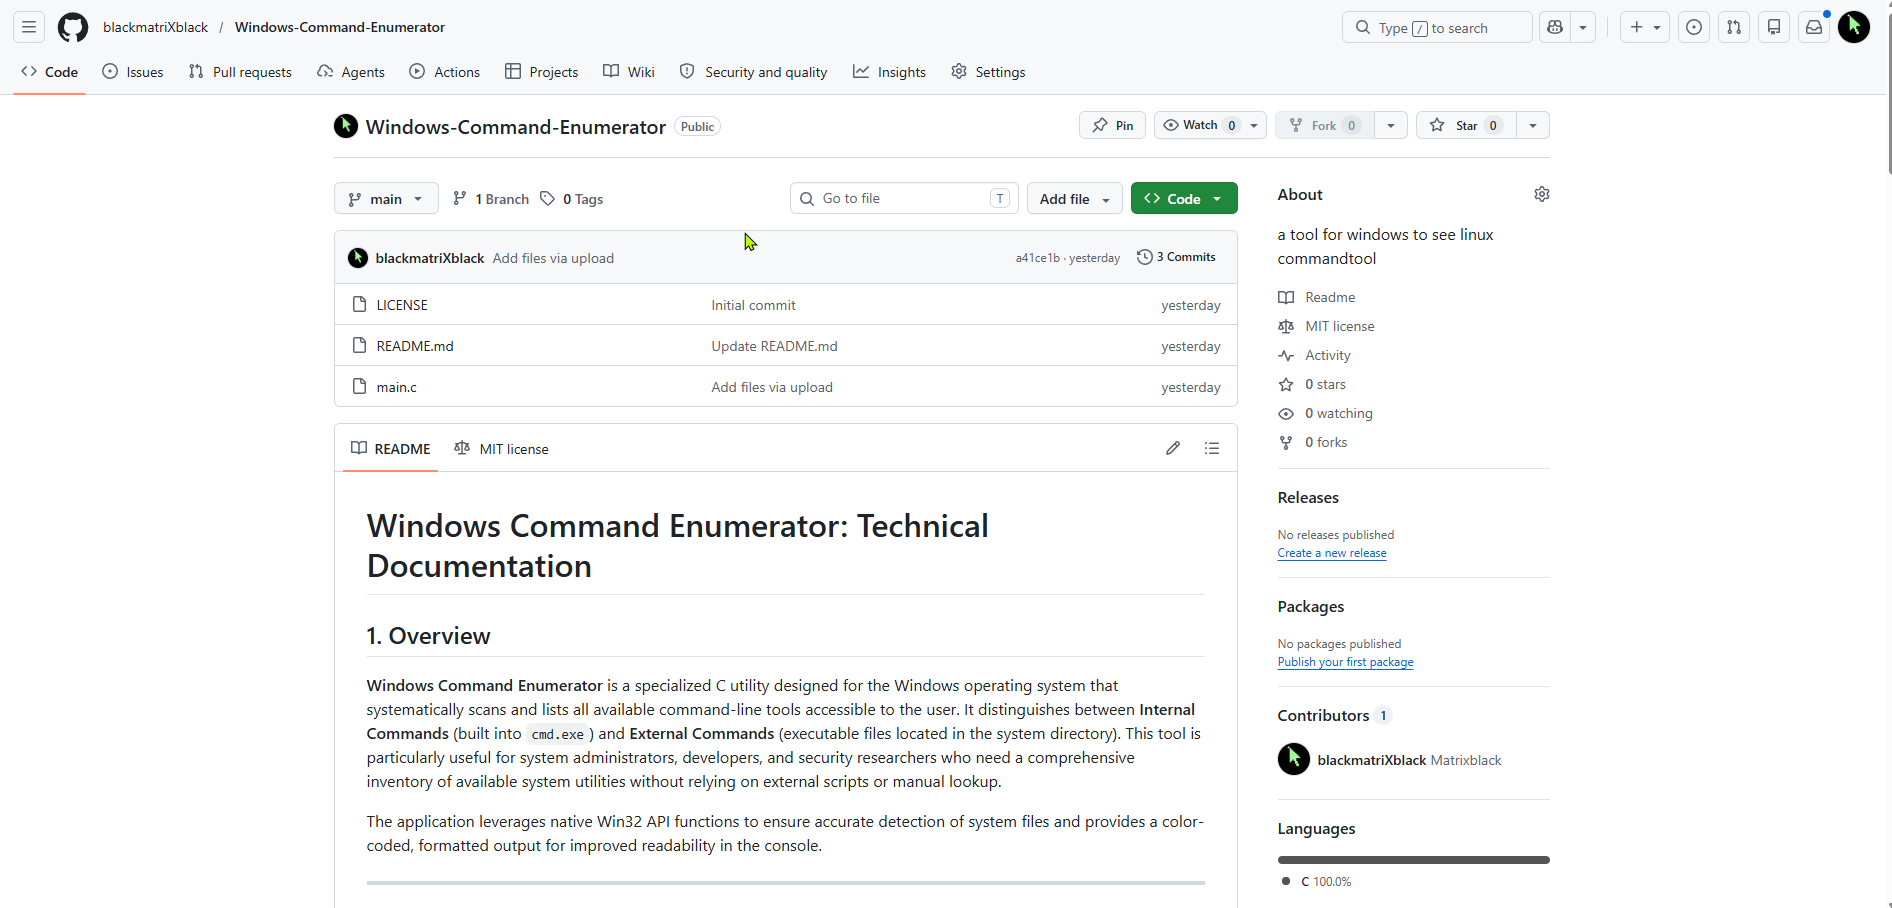Open the Actions tab

(445, 72)
